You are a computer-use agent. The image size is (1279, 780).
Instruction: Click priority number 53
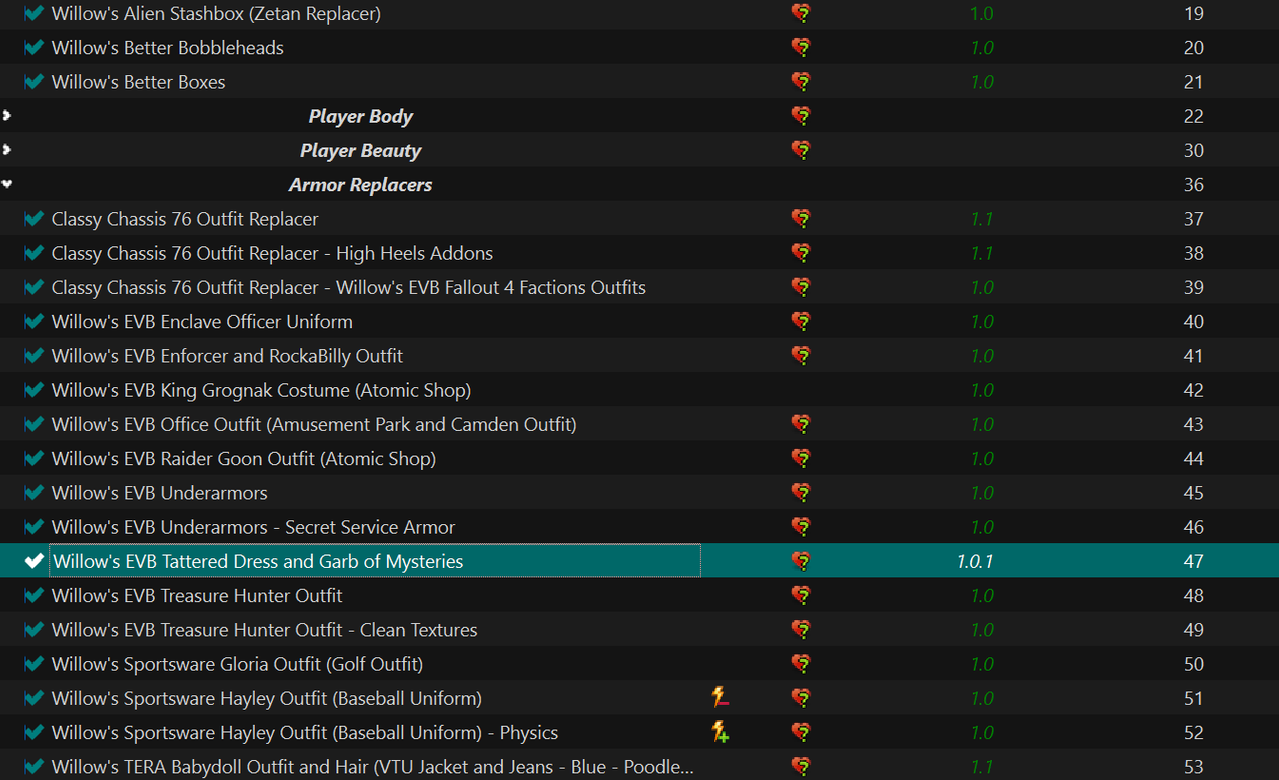point(1193,767)
